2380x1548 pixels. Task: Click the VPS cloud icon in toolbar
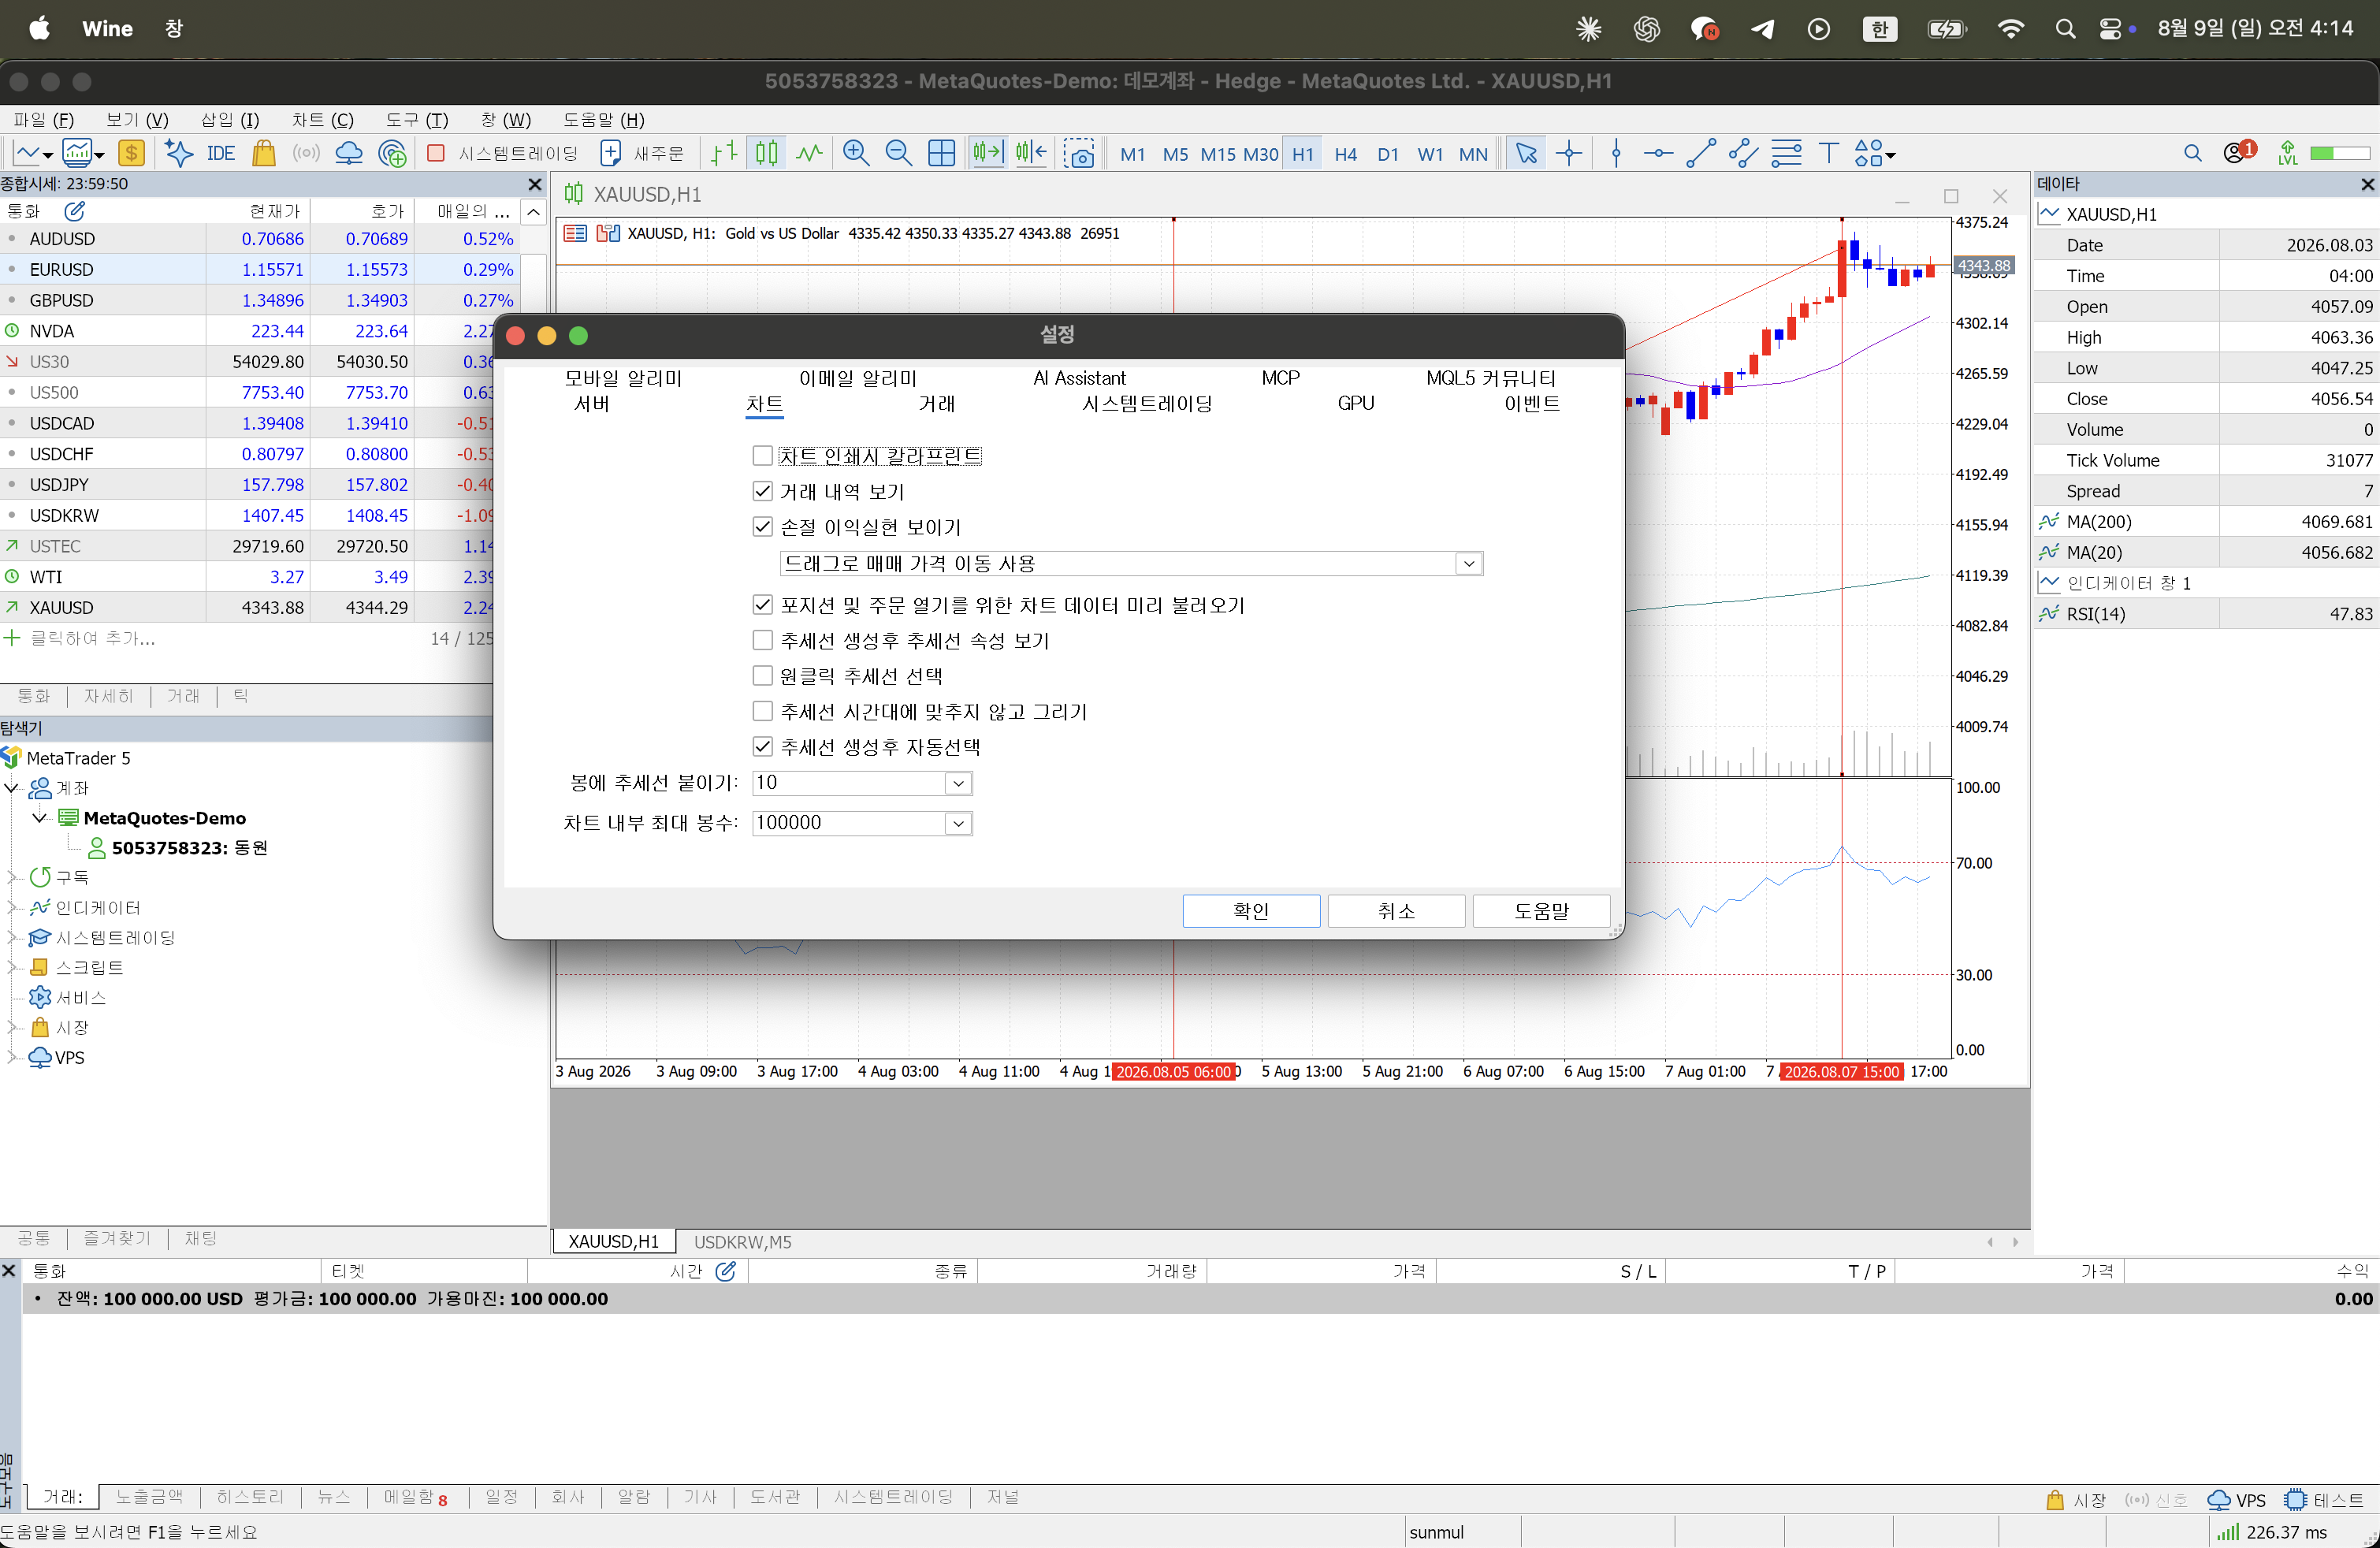349,153
